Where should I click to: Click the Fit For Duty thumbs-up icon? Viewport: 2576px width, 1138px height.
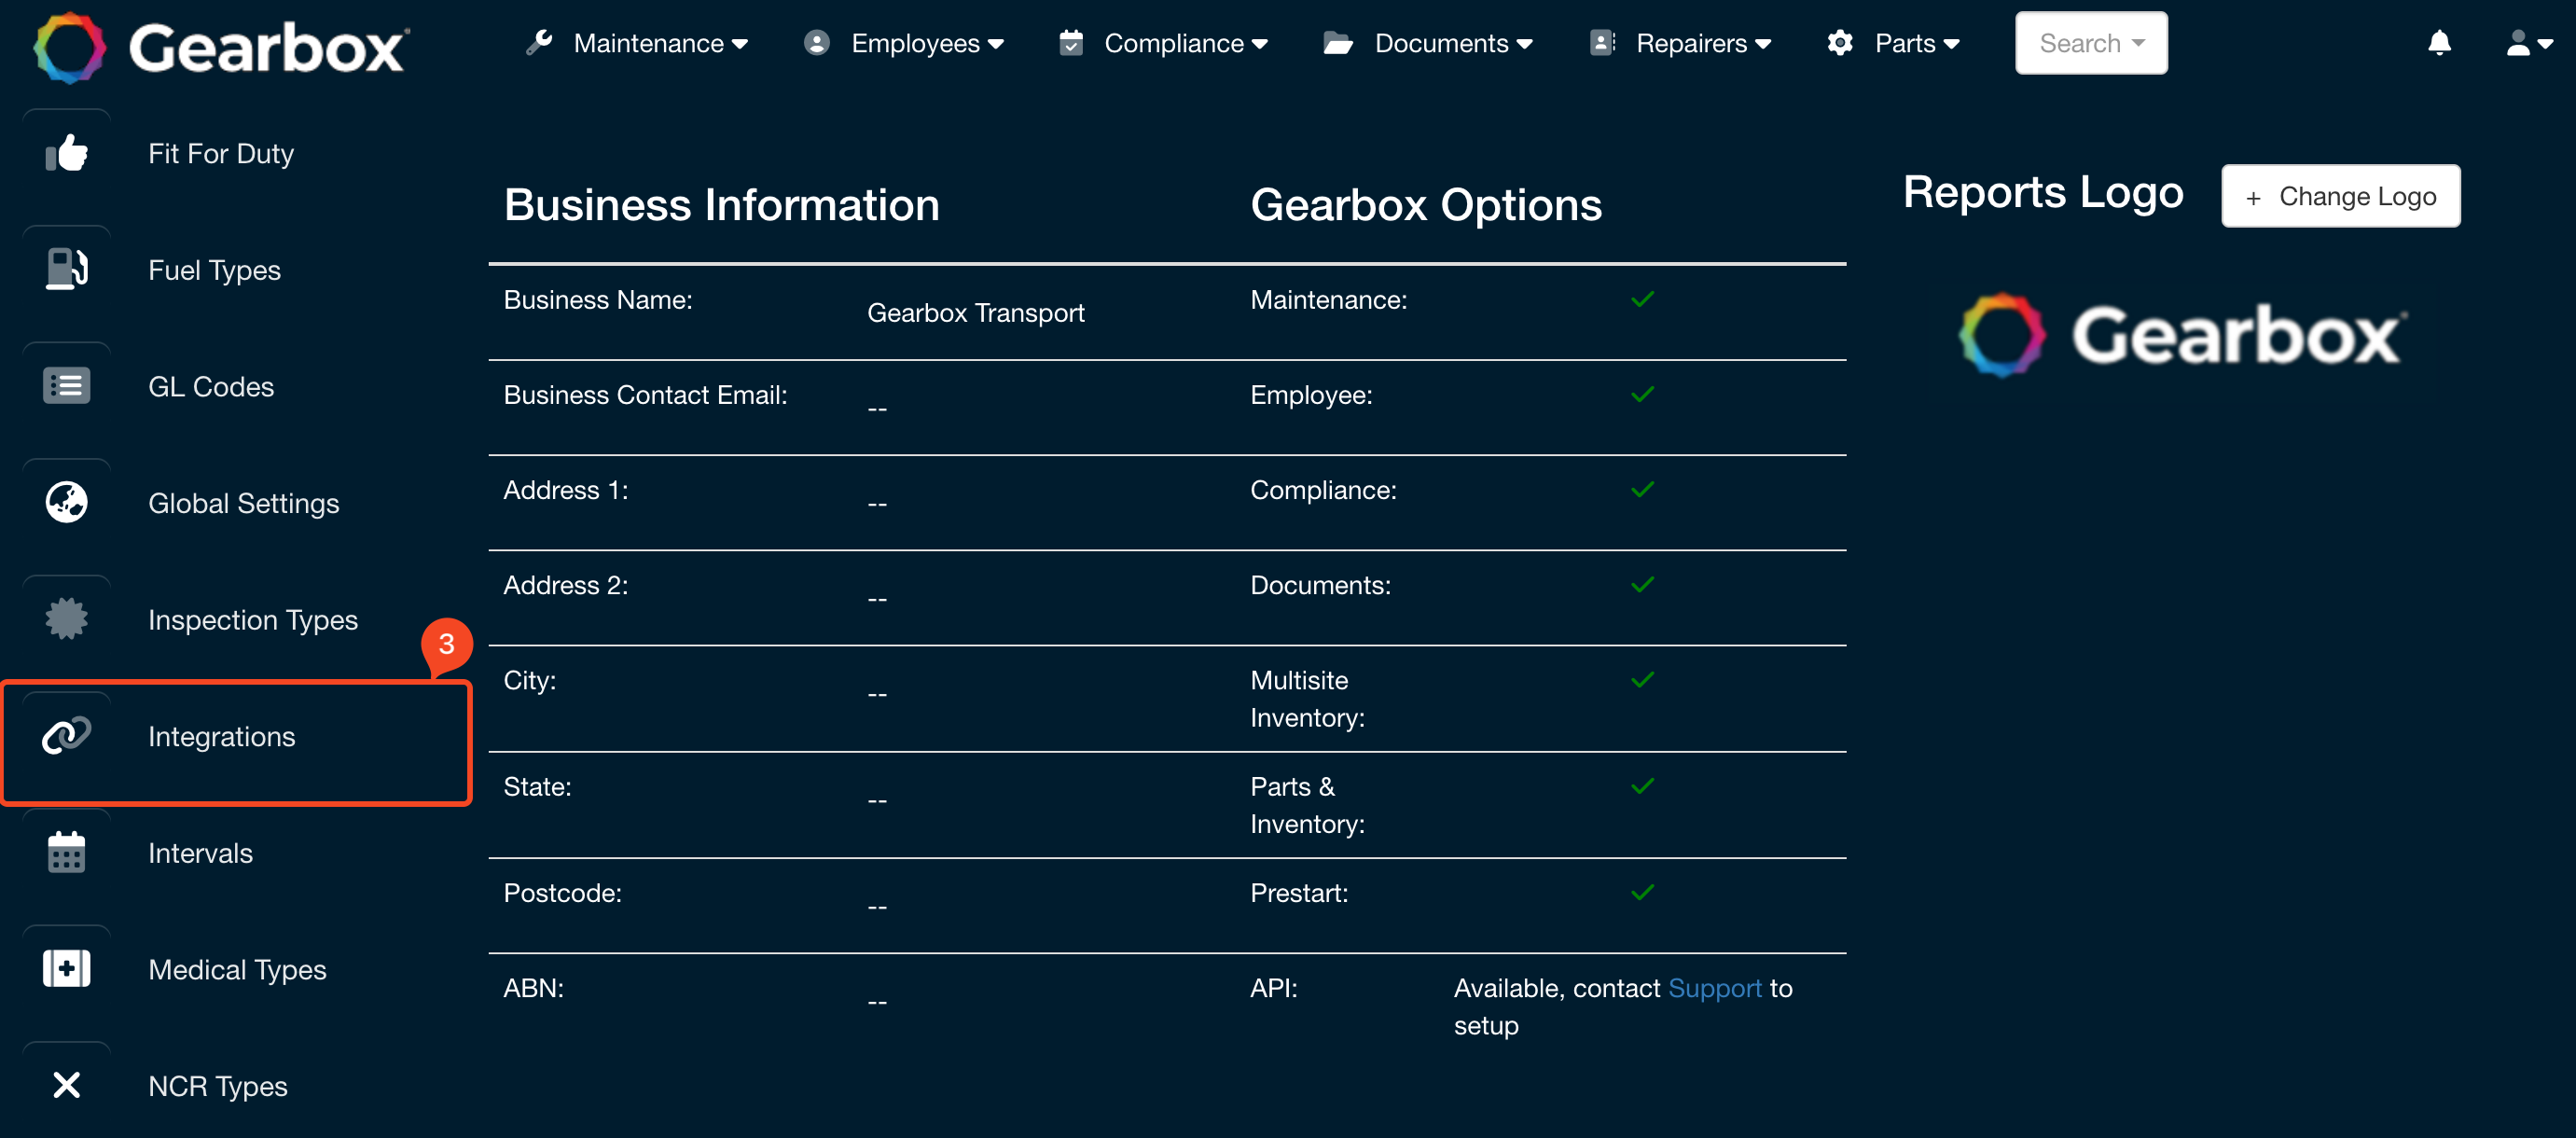tap(67, 153)
